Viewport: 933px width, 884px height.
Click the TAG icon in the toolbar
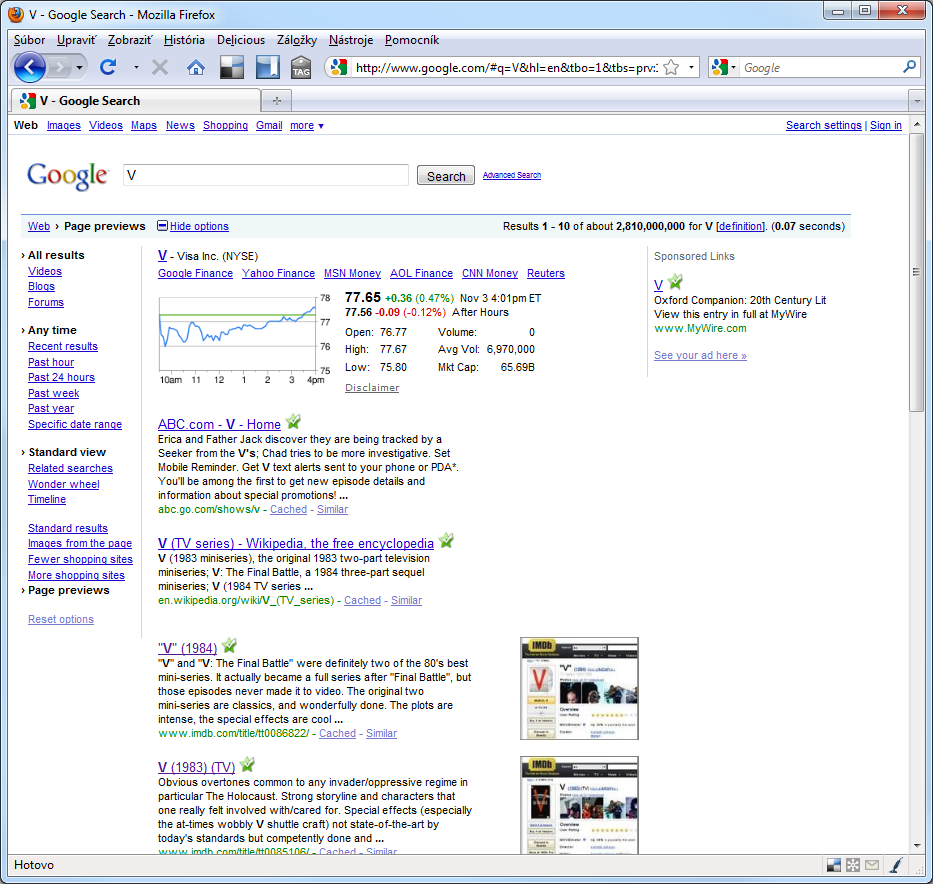click(x=301, y=68)
